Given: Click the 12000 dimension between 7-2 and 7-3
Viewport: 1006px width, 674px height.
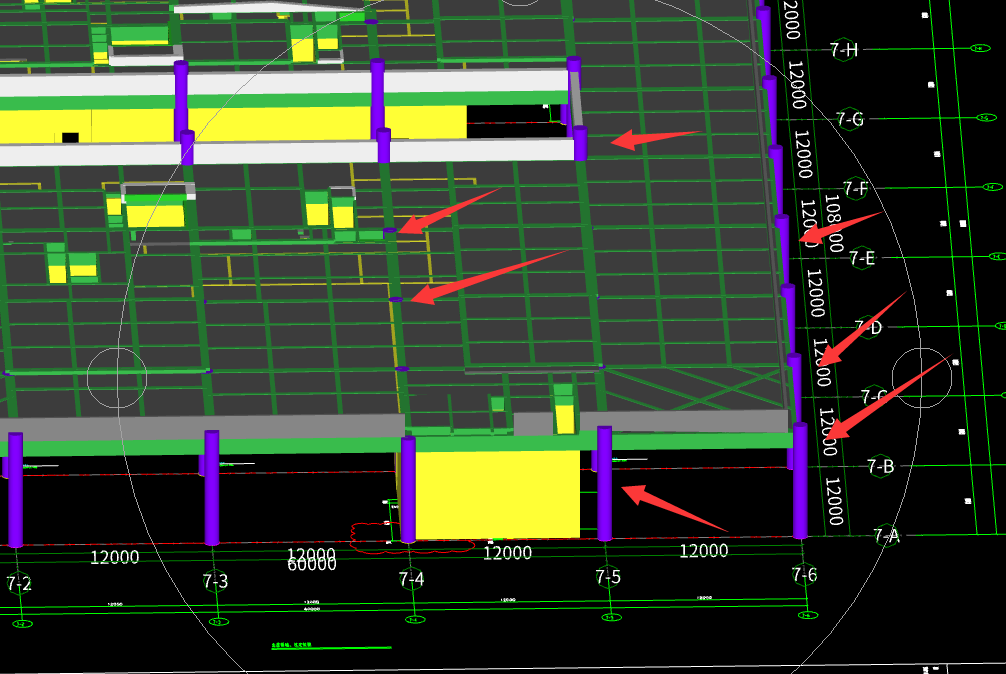Looking at the screenshot, I should point(114,557).
